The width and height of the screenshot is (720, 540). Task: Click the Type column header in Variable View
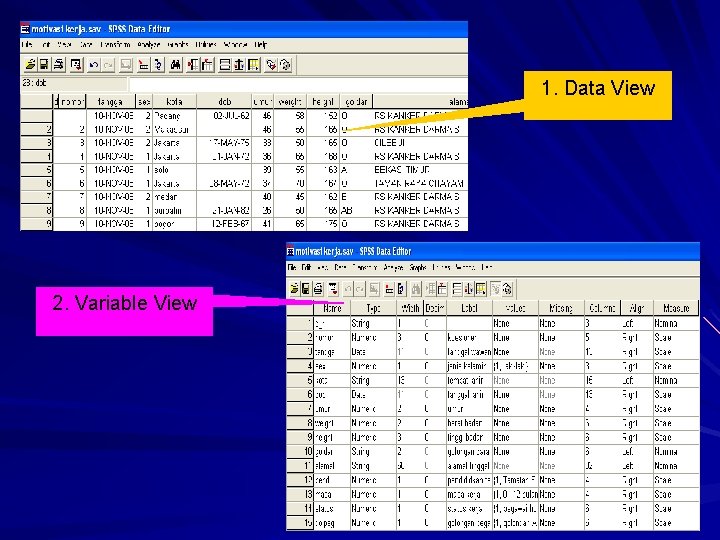[x=373, y=308]
